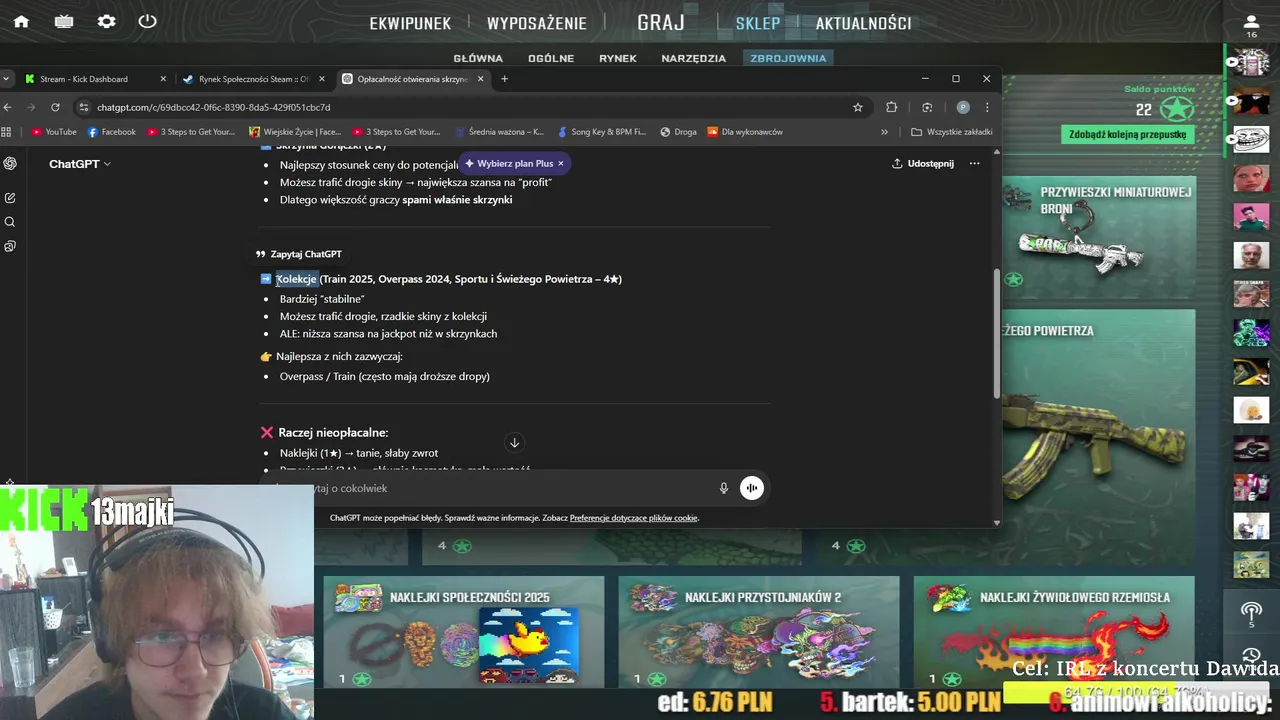Screen dimensions: 1280x720
Task: Switch to the RYNEK store tab
Action: (x=618, y=58)
